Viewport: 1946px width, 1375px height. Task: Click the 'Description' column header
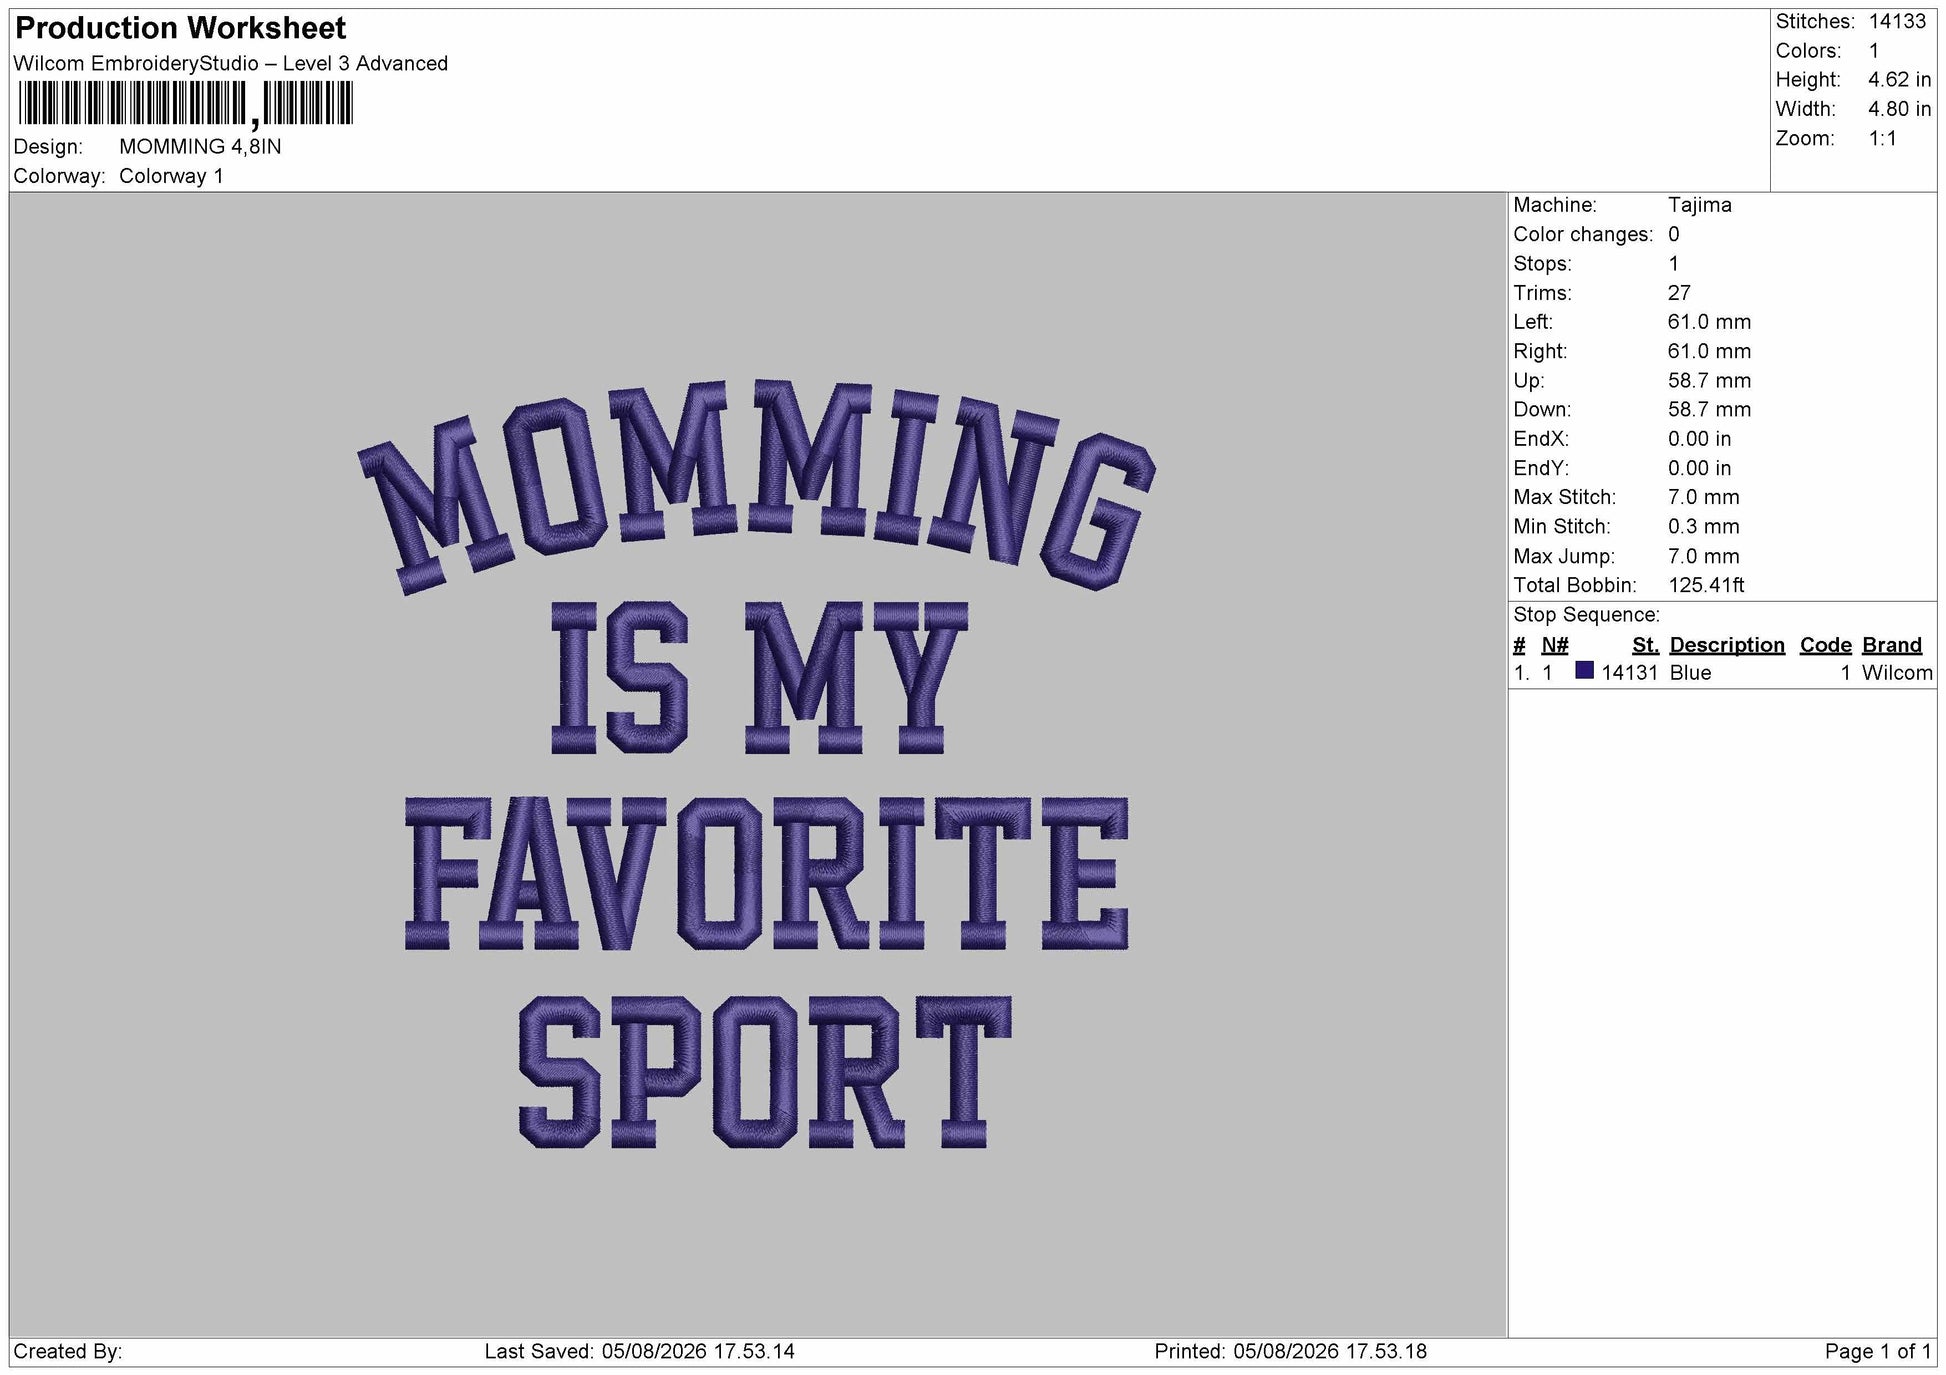(1727, 645)
